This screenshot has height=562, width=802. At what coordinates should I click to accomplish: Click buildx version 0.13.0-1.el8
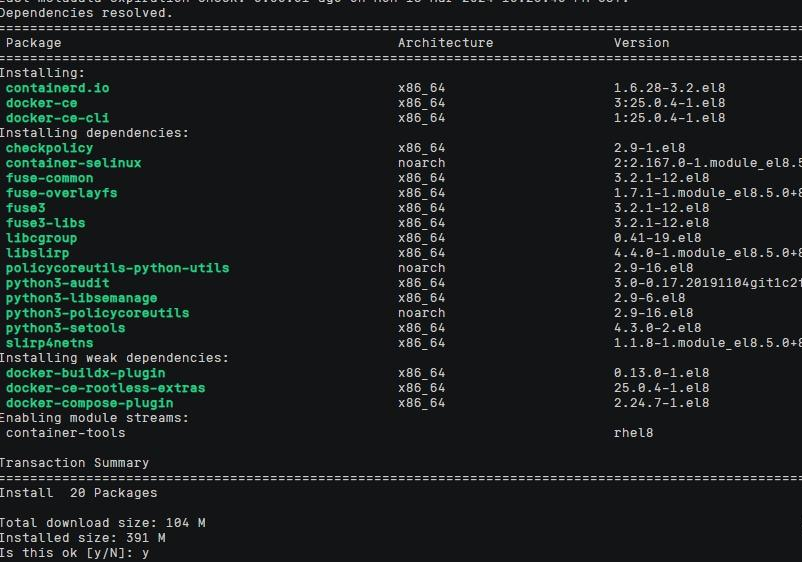pyautogui.click(x=661, y=373)
